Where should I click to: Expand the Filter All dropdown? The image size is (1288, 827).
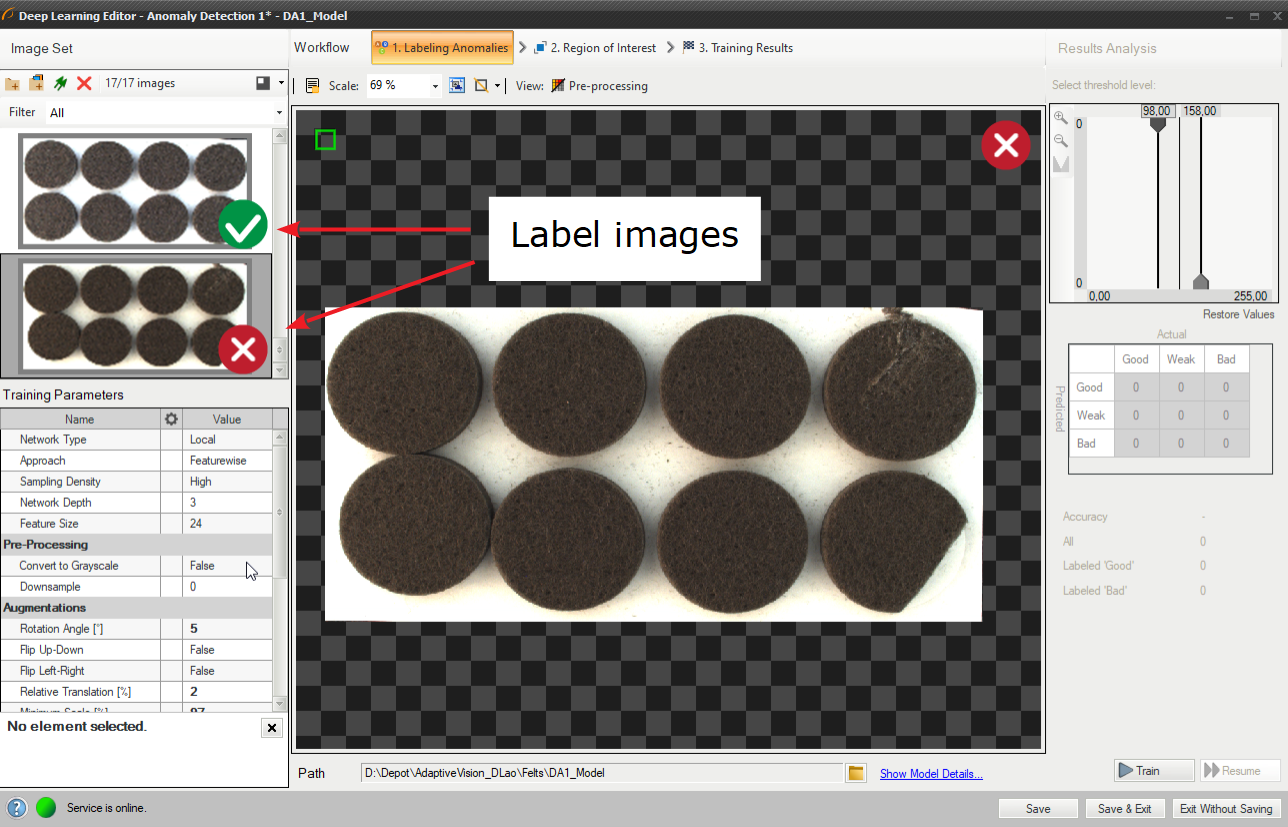[x=278, y=113]
